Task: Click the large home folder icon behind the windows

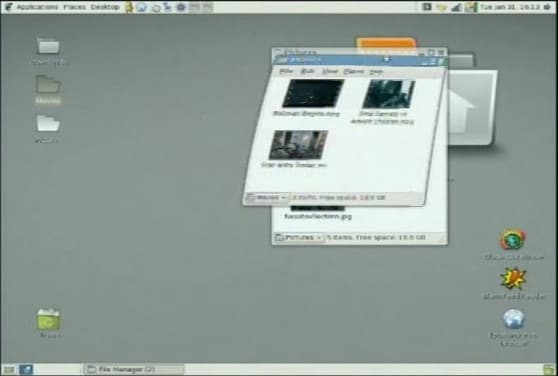Action: (472, 107)
